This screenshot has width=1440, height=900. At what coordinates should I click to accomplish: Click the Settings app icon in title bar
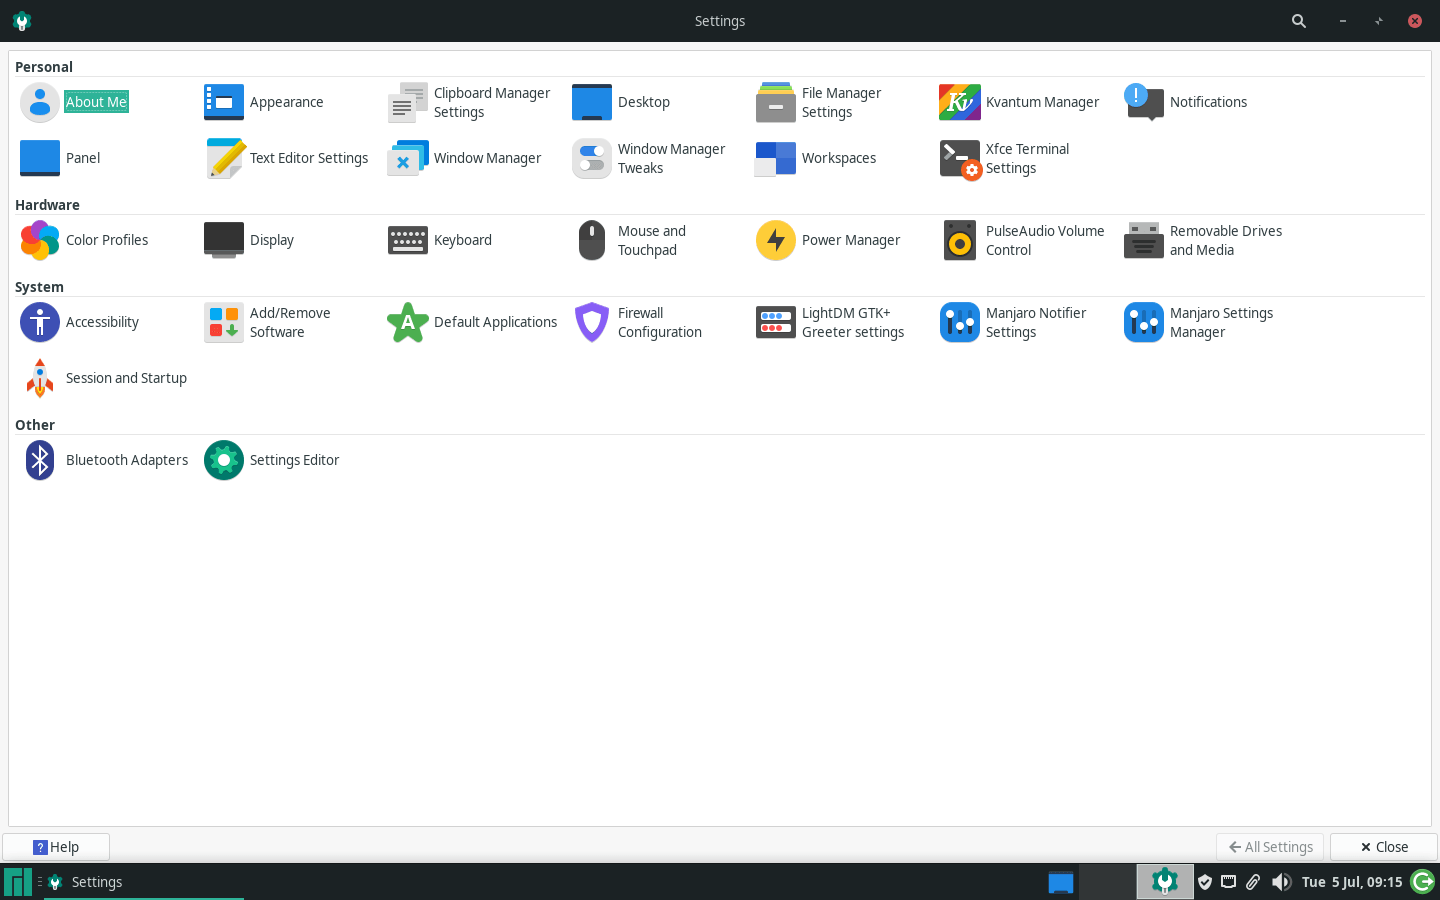[22, 21]
